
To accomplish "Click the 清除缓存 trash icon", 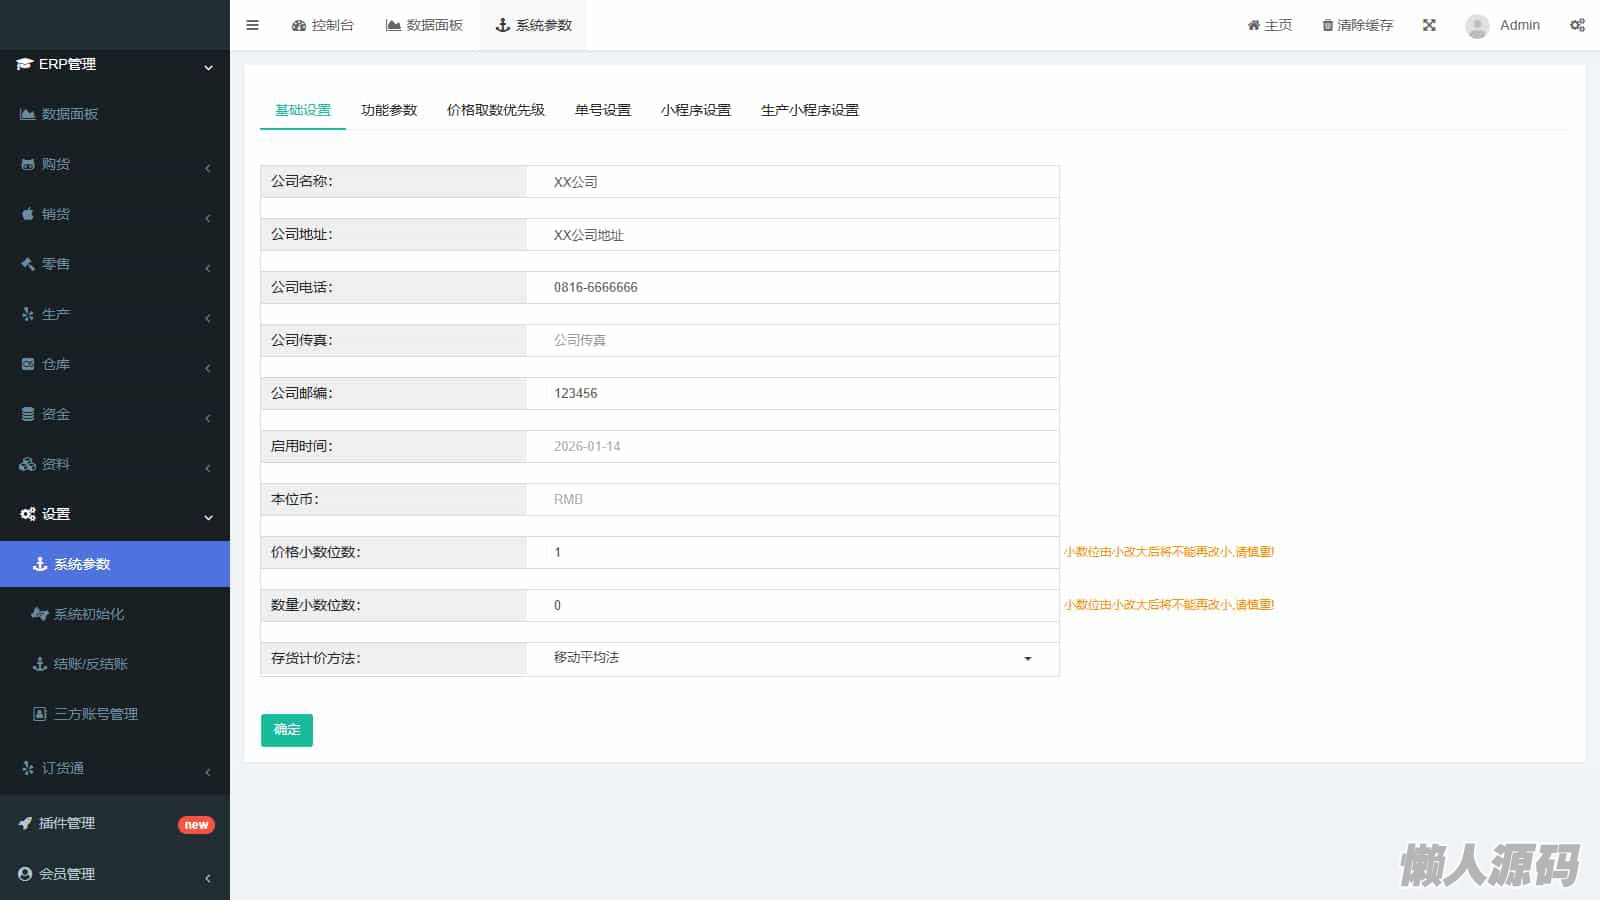I will click(x=1327, y=25).
